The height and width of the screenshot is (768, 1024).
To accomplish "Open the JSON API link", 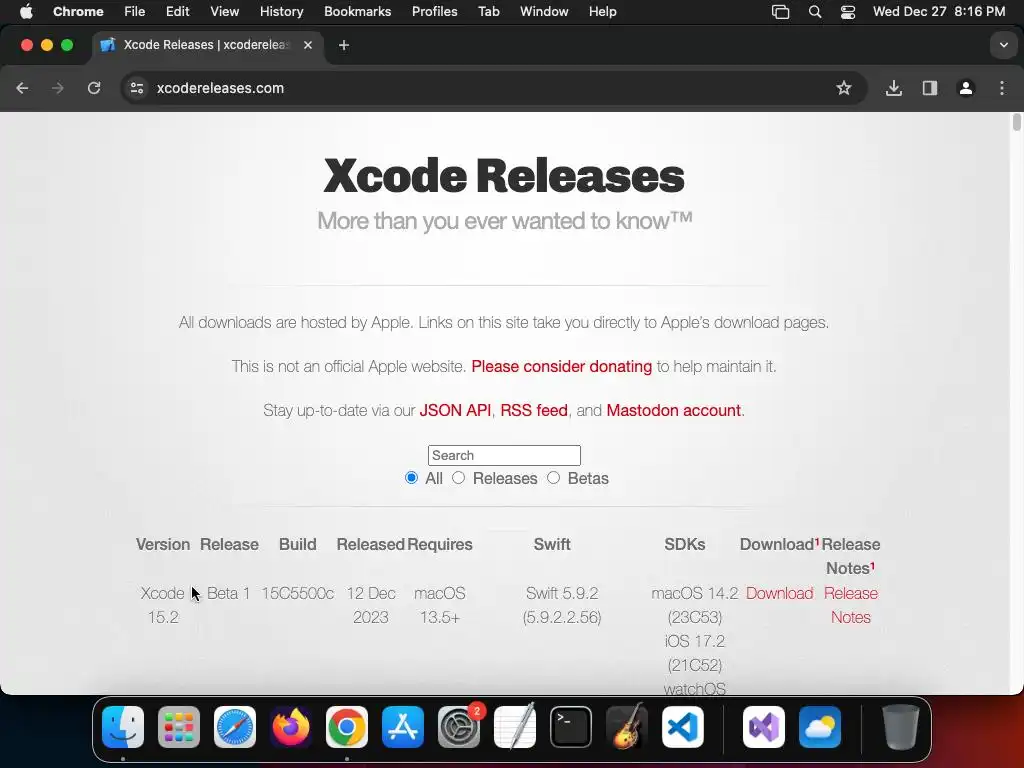I will (x=455, y=410).
